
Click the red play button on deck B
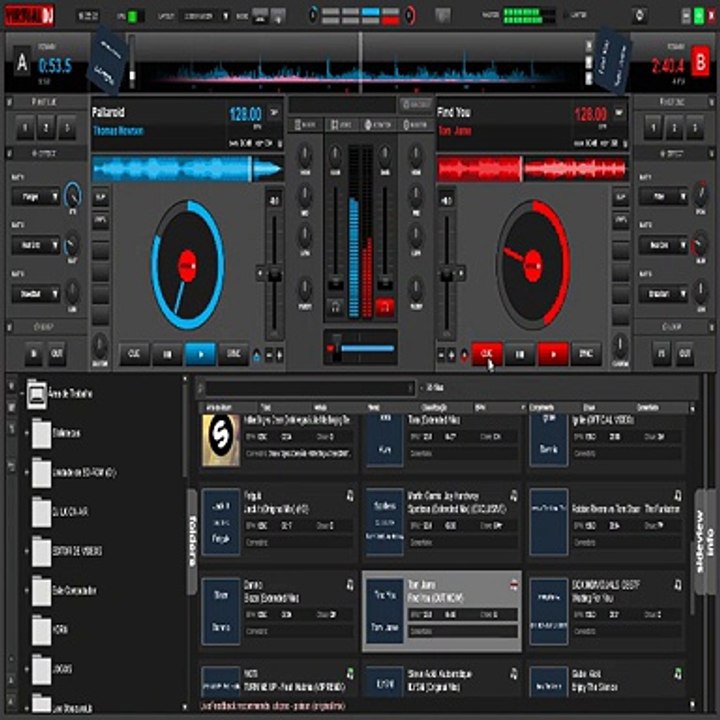[553, 354]
